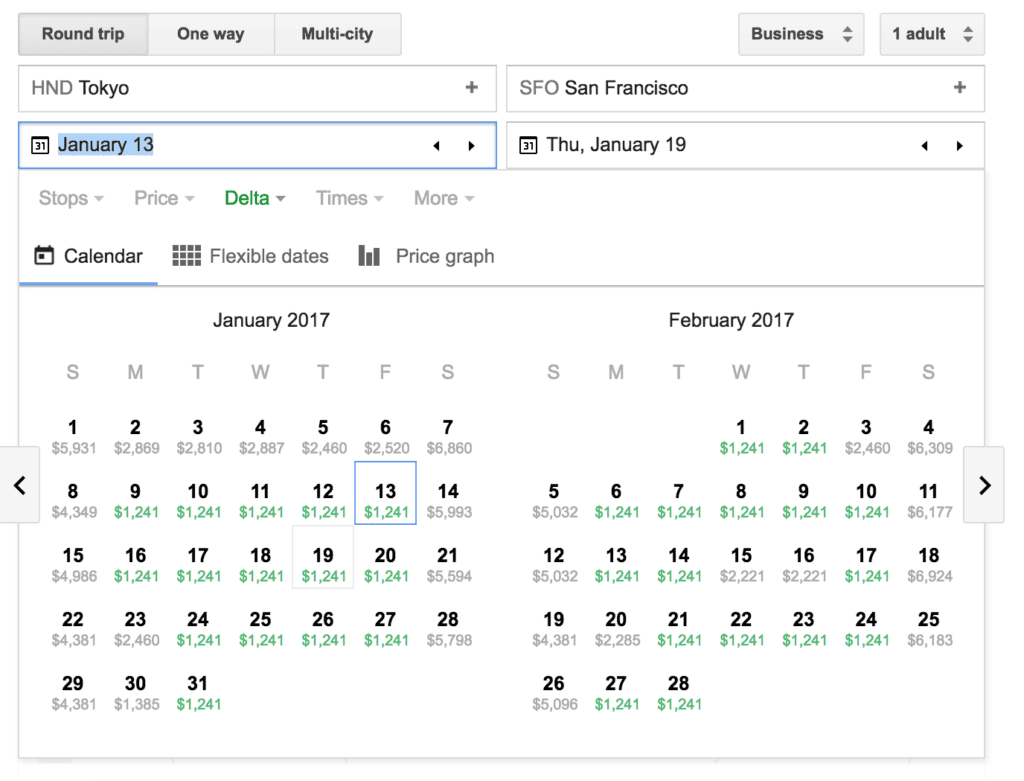Select January 2 priced $2,869
Screen dimensions: 1024x781
coord(136,436)
